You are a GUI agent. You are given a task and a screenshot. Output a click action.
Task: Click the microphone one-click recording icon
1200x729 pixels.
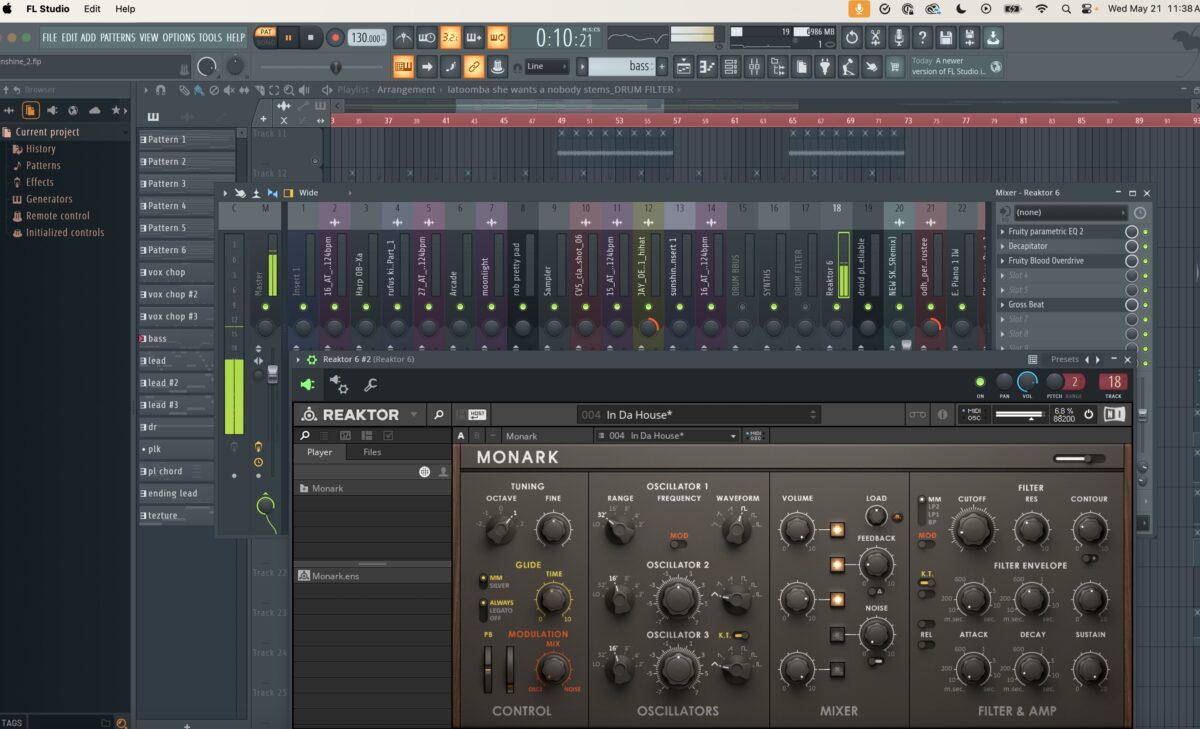899,38
